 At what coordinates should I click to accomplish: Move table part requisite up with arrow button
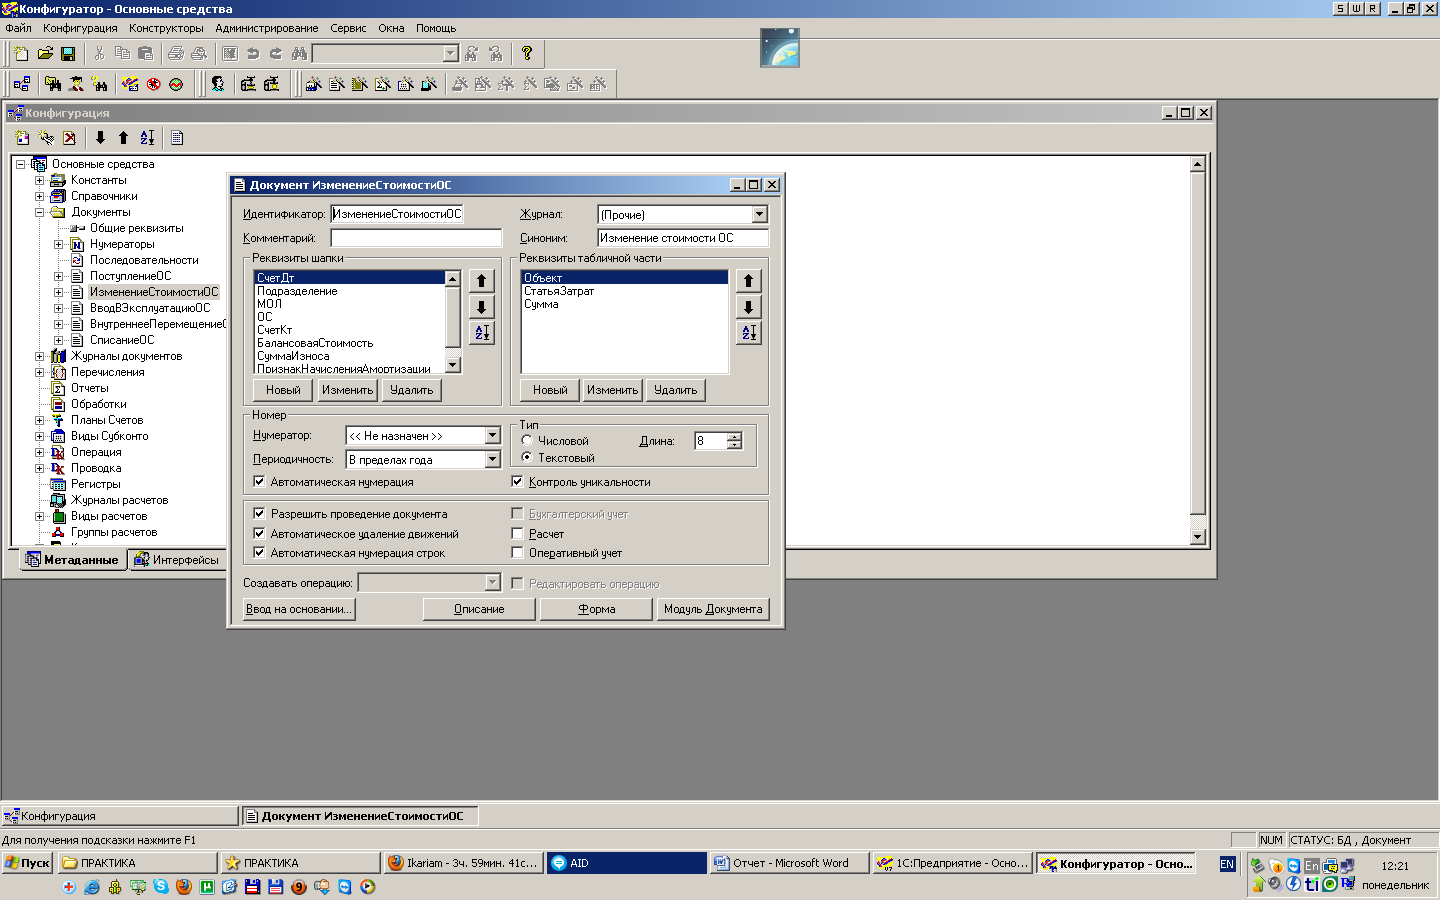748,281
